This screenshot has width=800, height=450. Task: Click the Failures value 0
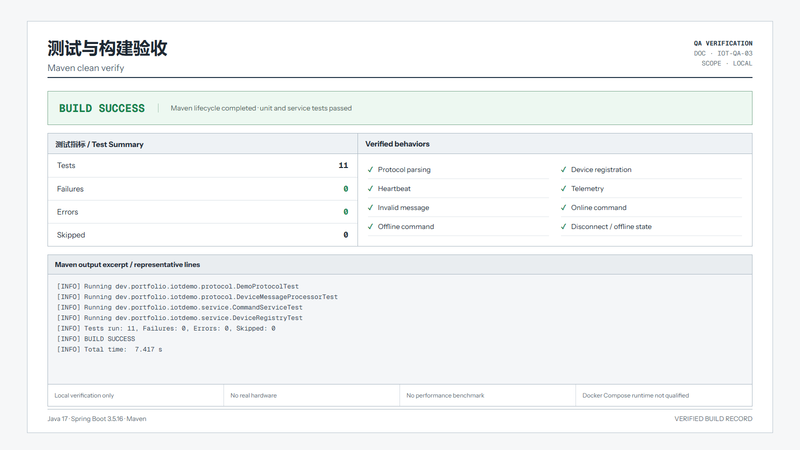pos(346,189)
